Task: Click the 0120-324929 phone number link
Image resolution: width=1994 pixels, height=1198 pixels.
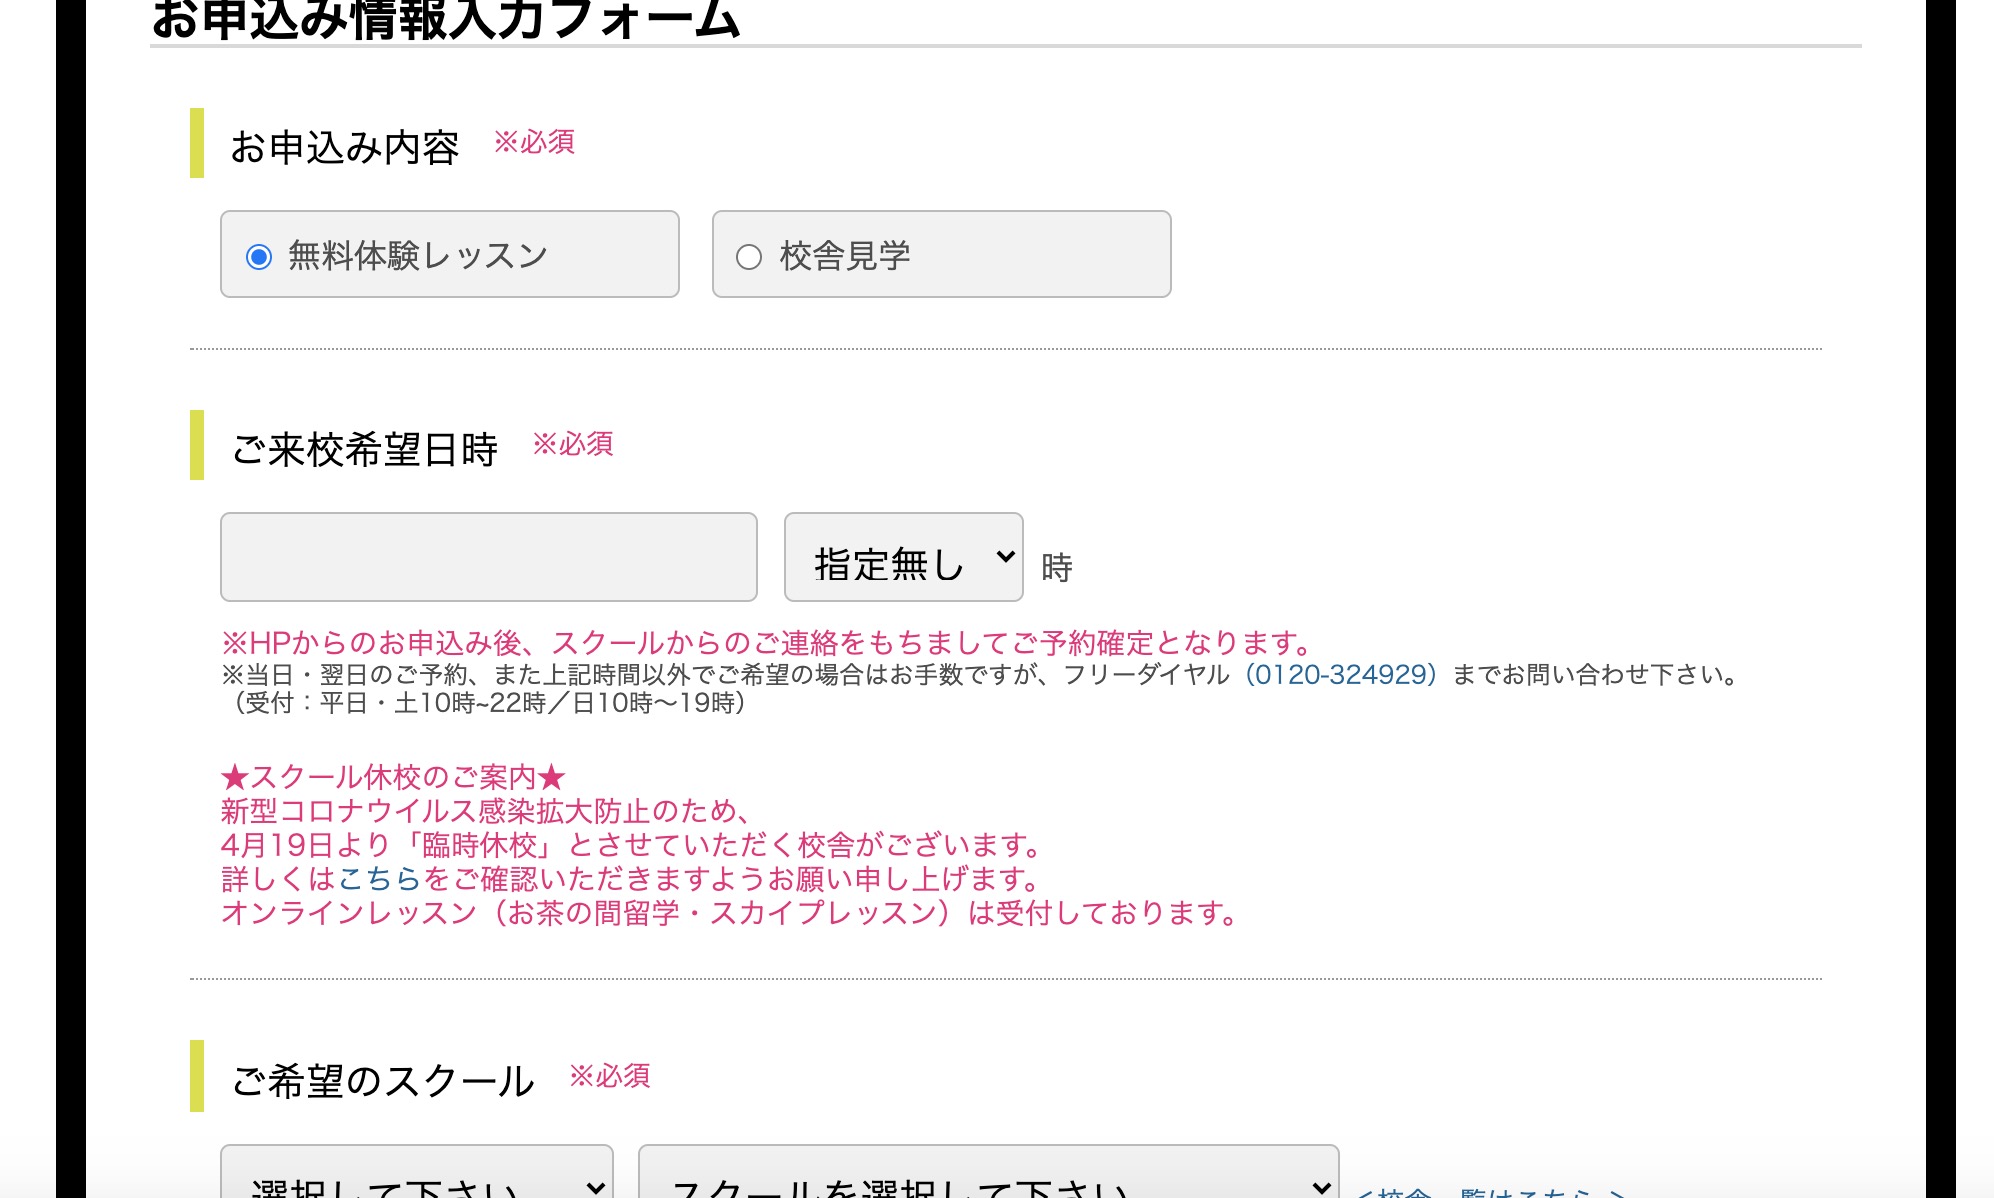Action: coord(1340,675)
